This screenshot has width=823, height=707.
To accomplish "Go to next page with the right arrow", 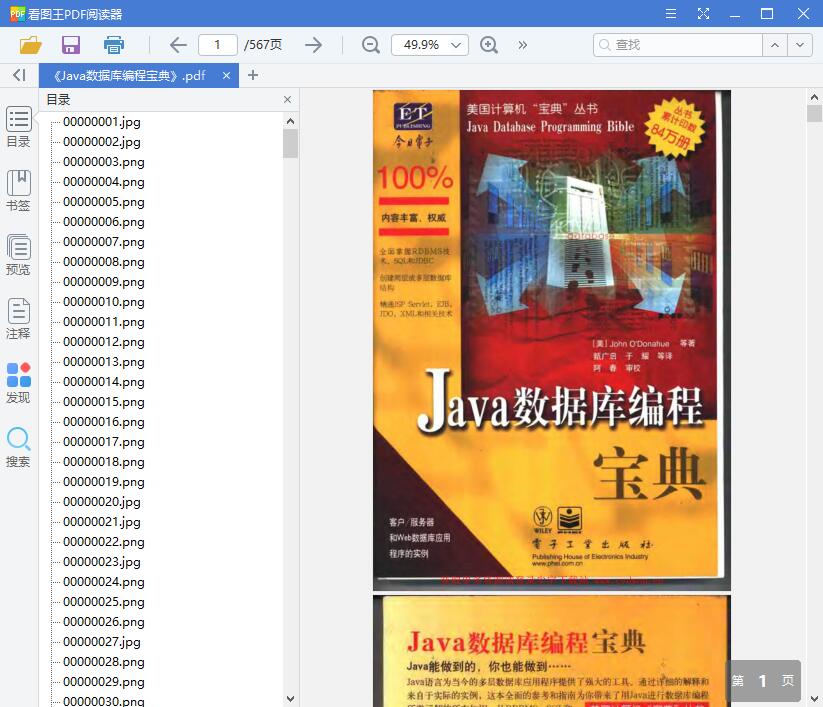I will [x=313, y=45].
